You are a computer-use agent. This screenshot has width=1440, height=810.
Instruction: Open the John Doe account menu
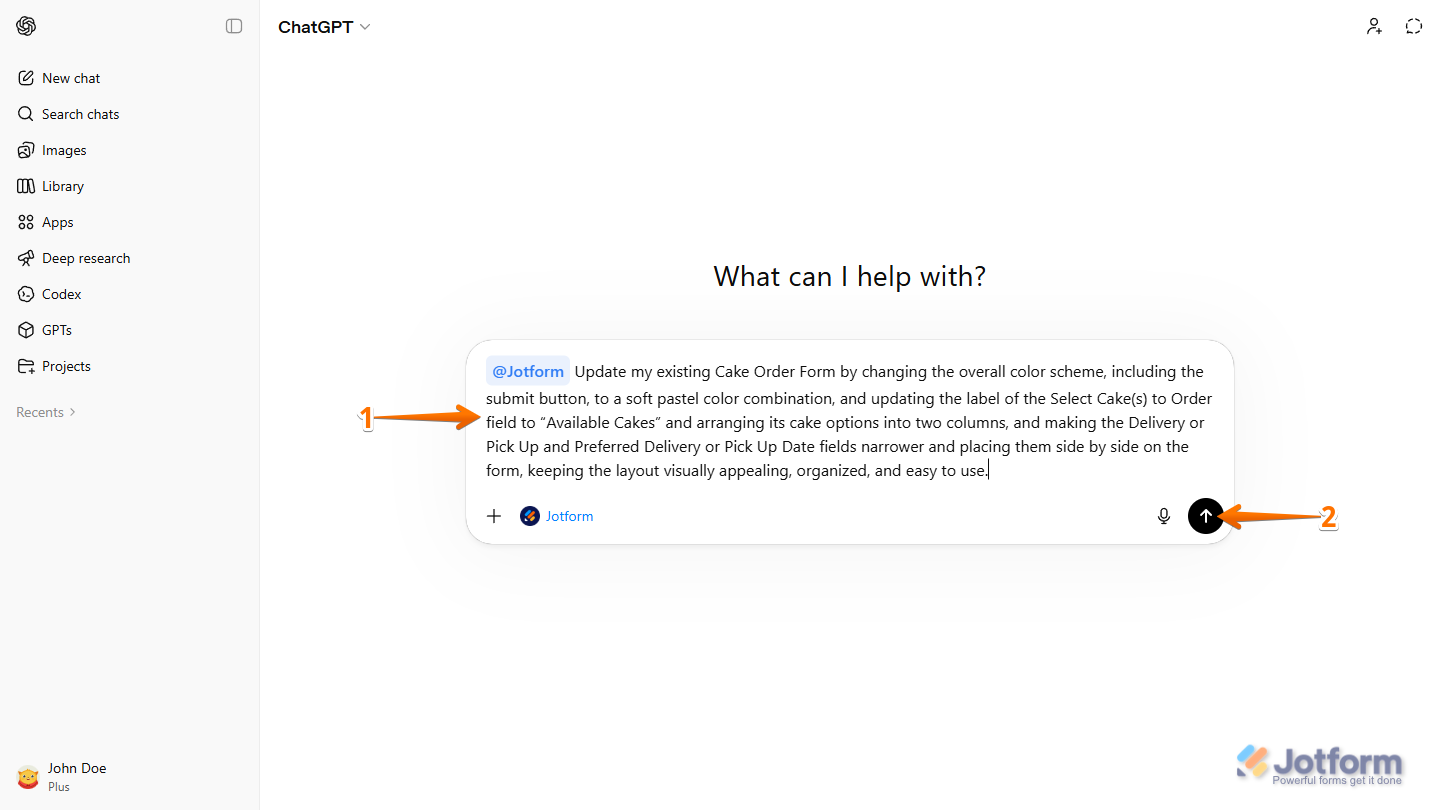[x=129, y=777]
